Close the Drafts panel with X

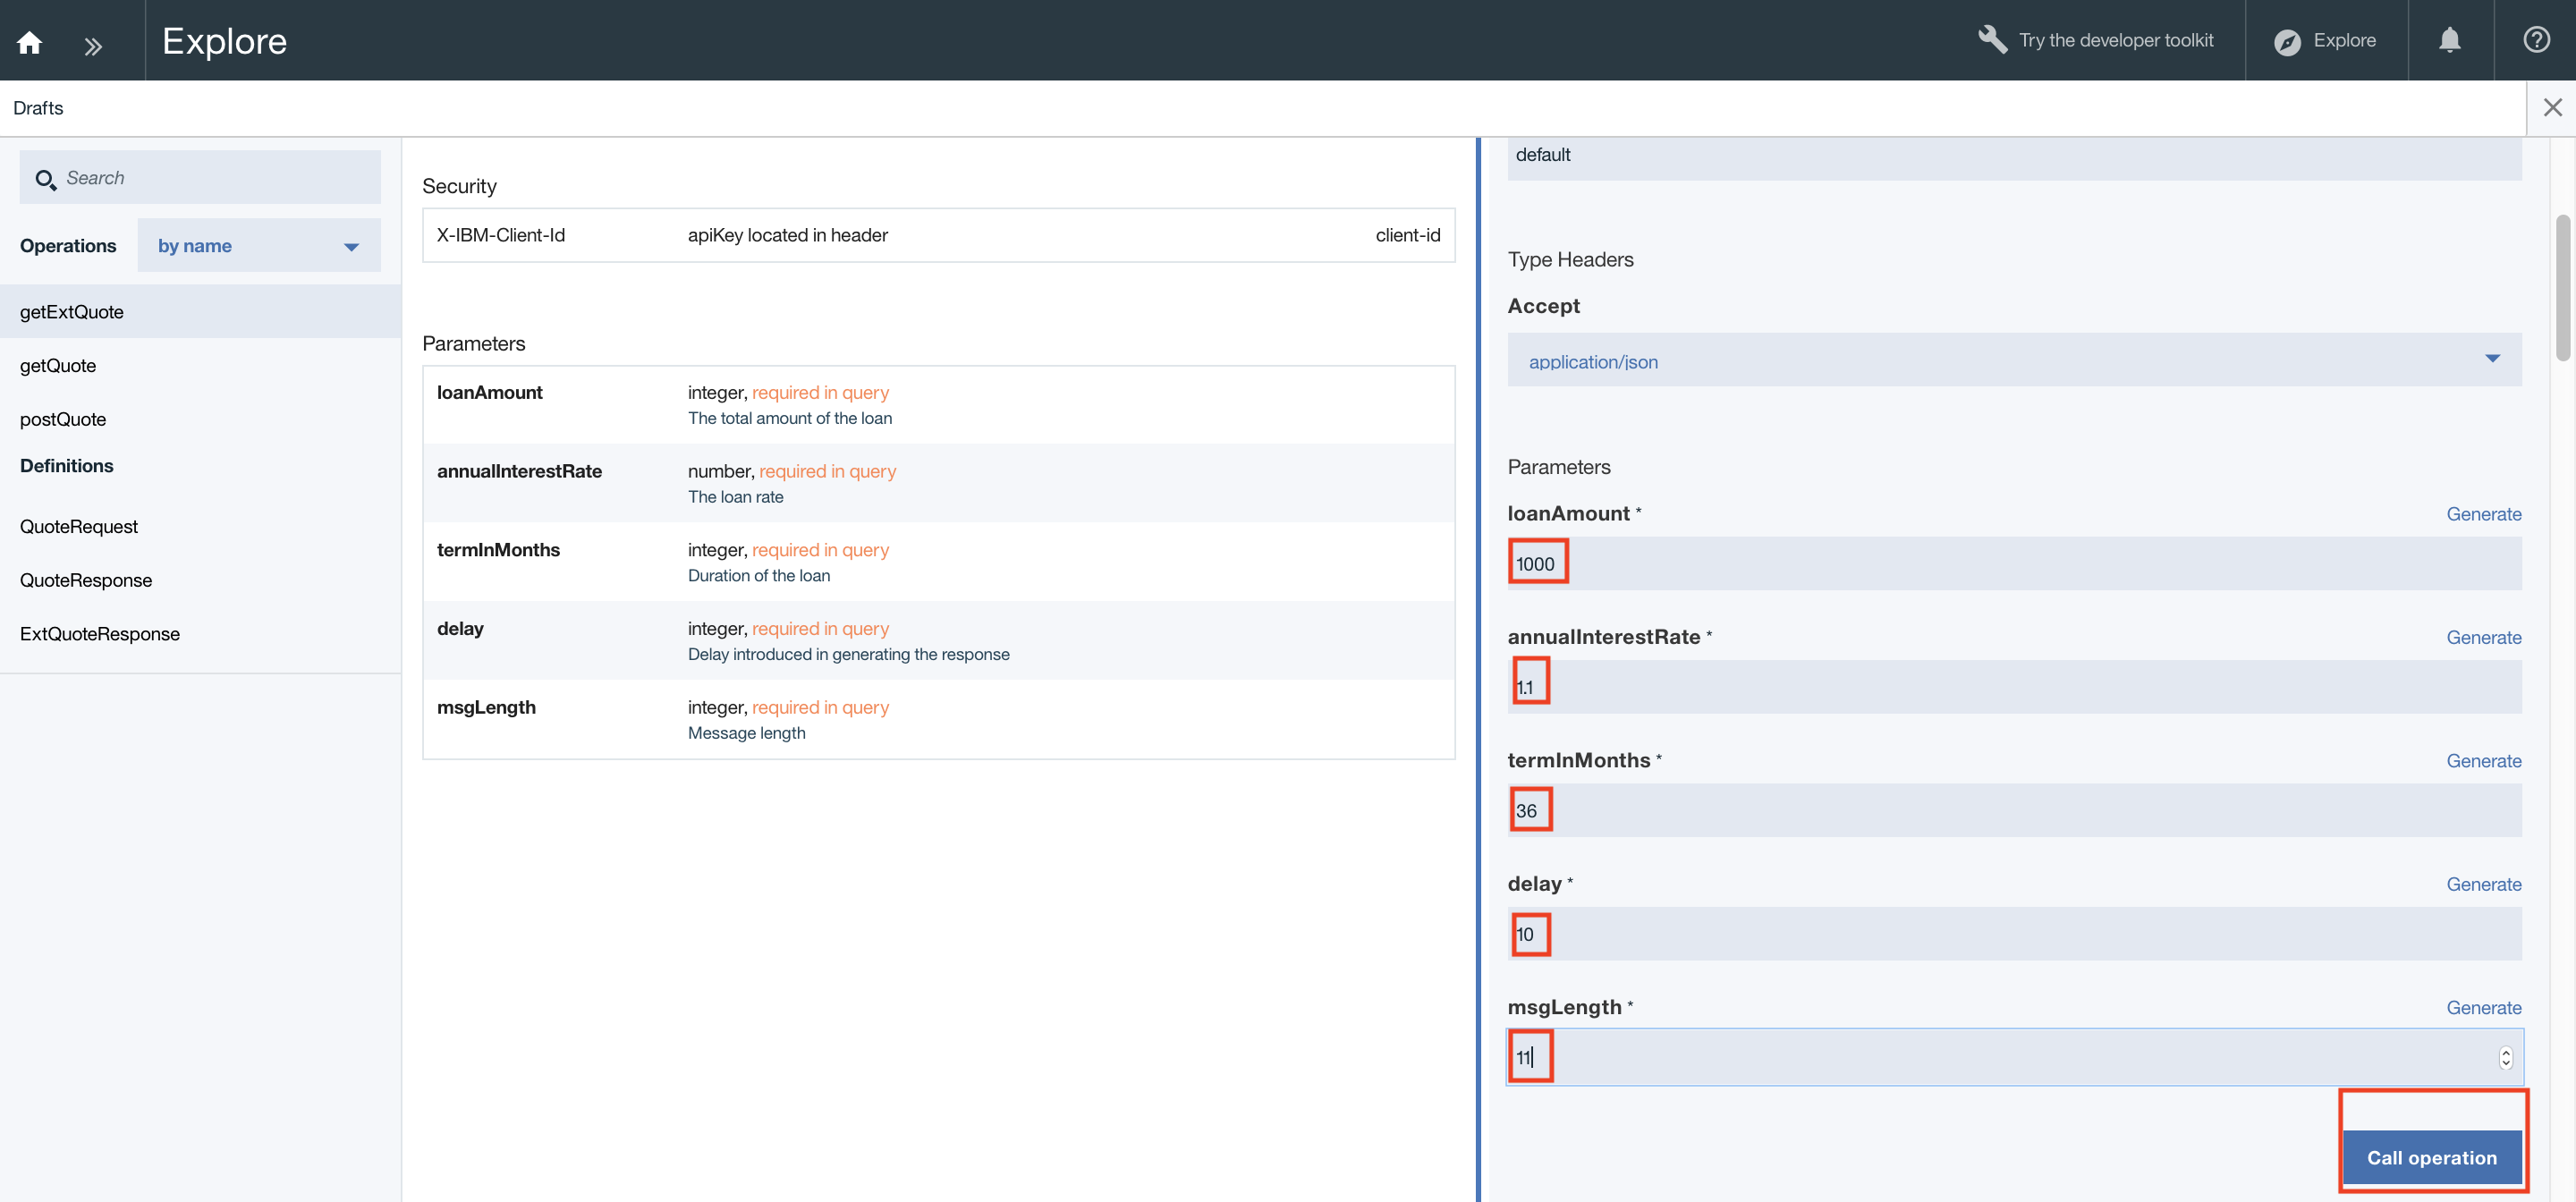point(2552,107)
